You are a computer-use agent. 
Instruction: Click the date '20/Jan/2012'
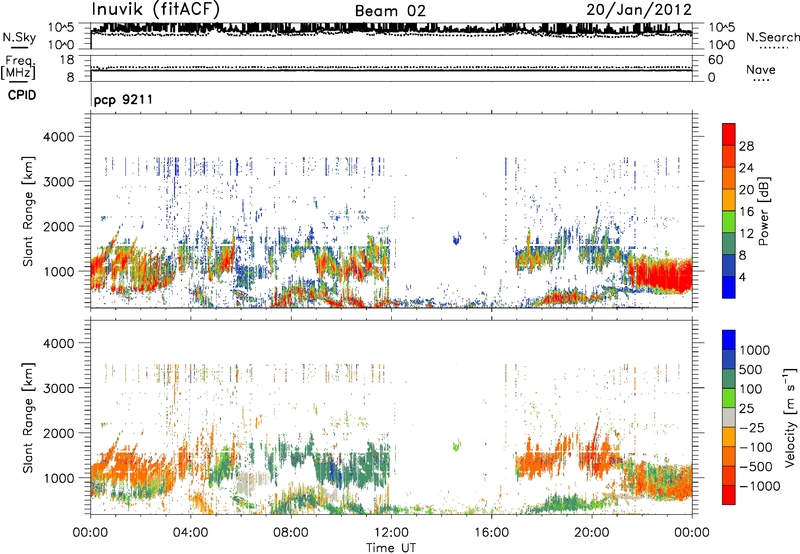pos(639,10)
